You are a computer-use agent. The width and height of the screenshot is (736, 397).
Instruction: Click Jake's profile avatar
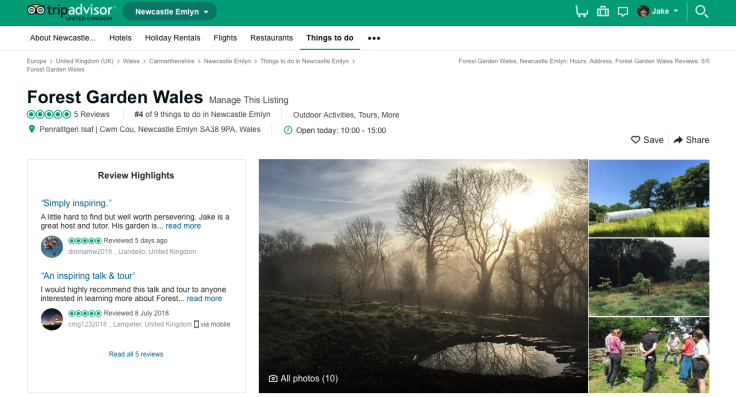coord(643,11)
